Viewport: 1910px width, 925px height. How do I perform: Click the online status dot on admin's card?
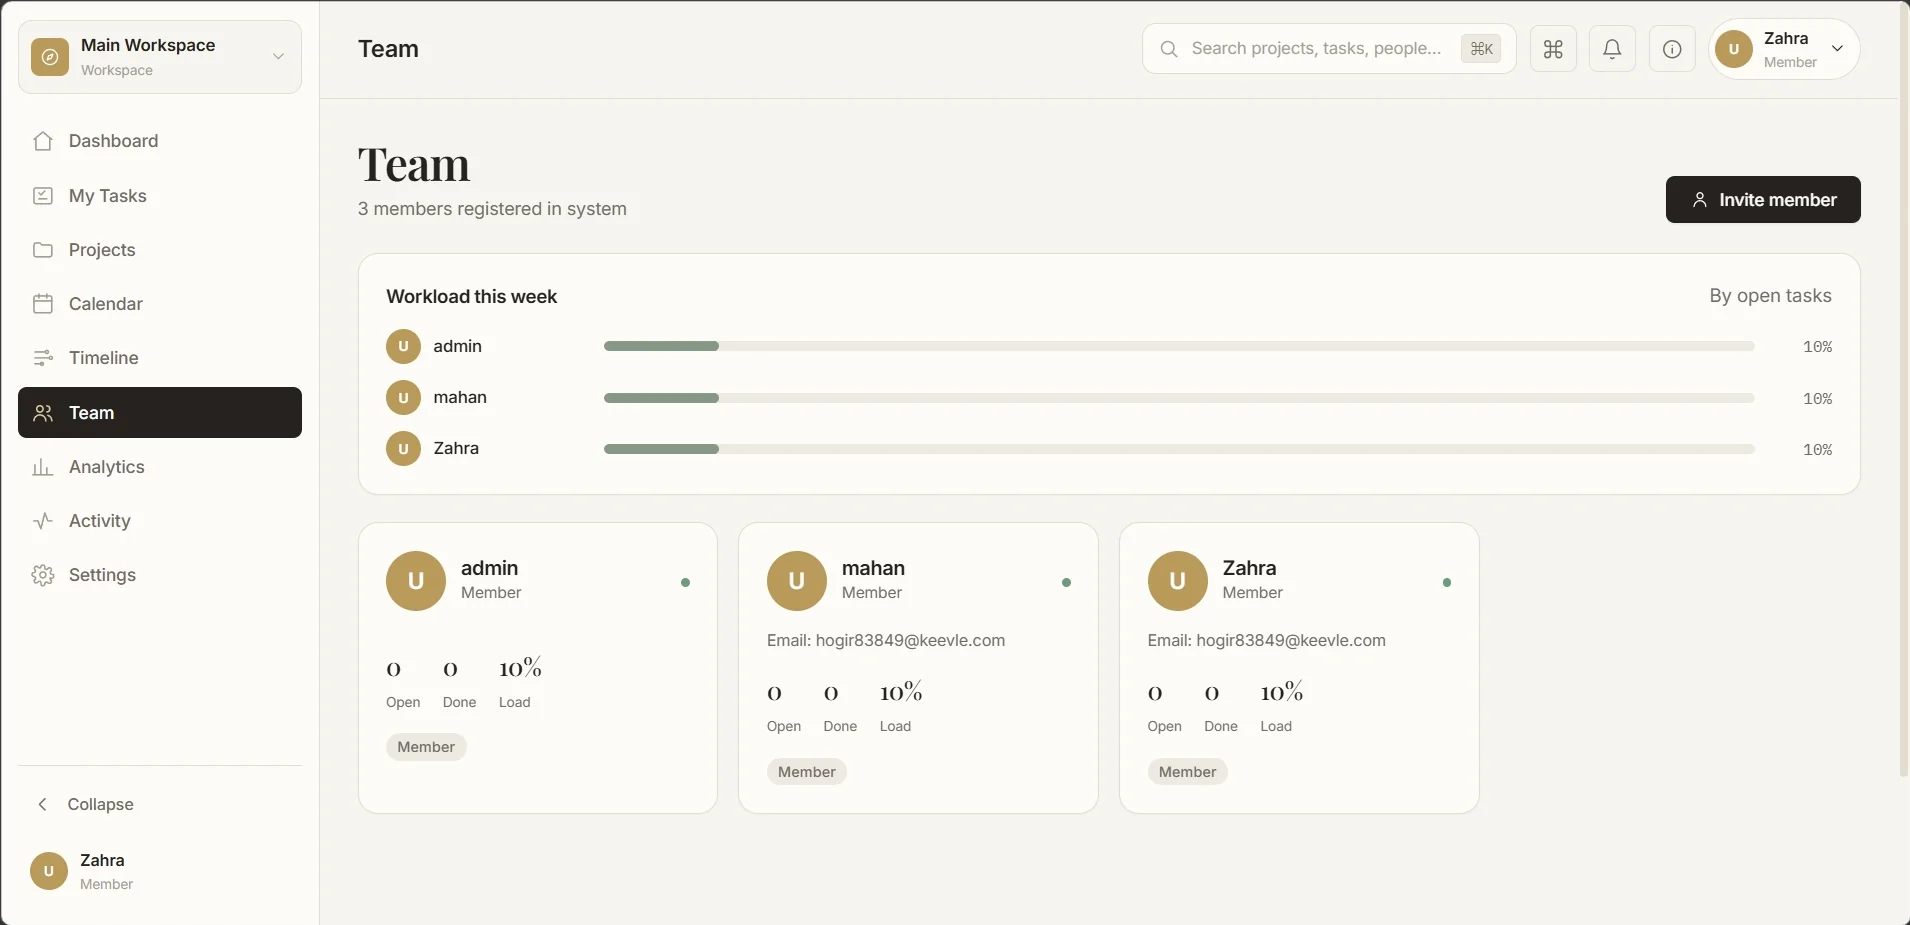coord(685,582)
